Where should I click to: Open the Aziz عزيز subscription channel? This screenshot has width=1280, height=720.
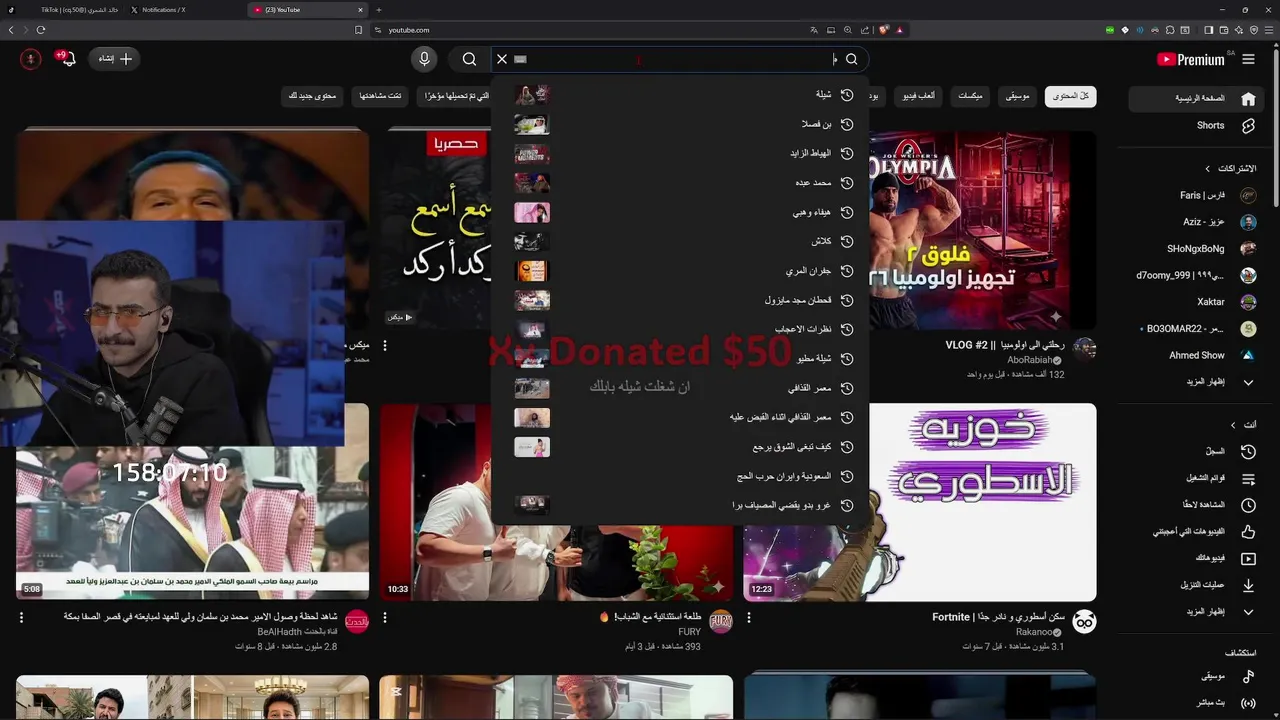[x=1194, y=222]
